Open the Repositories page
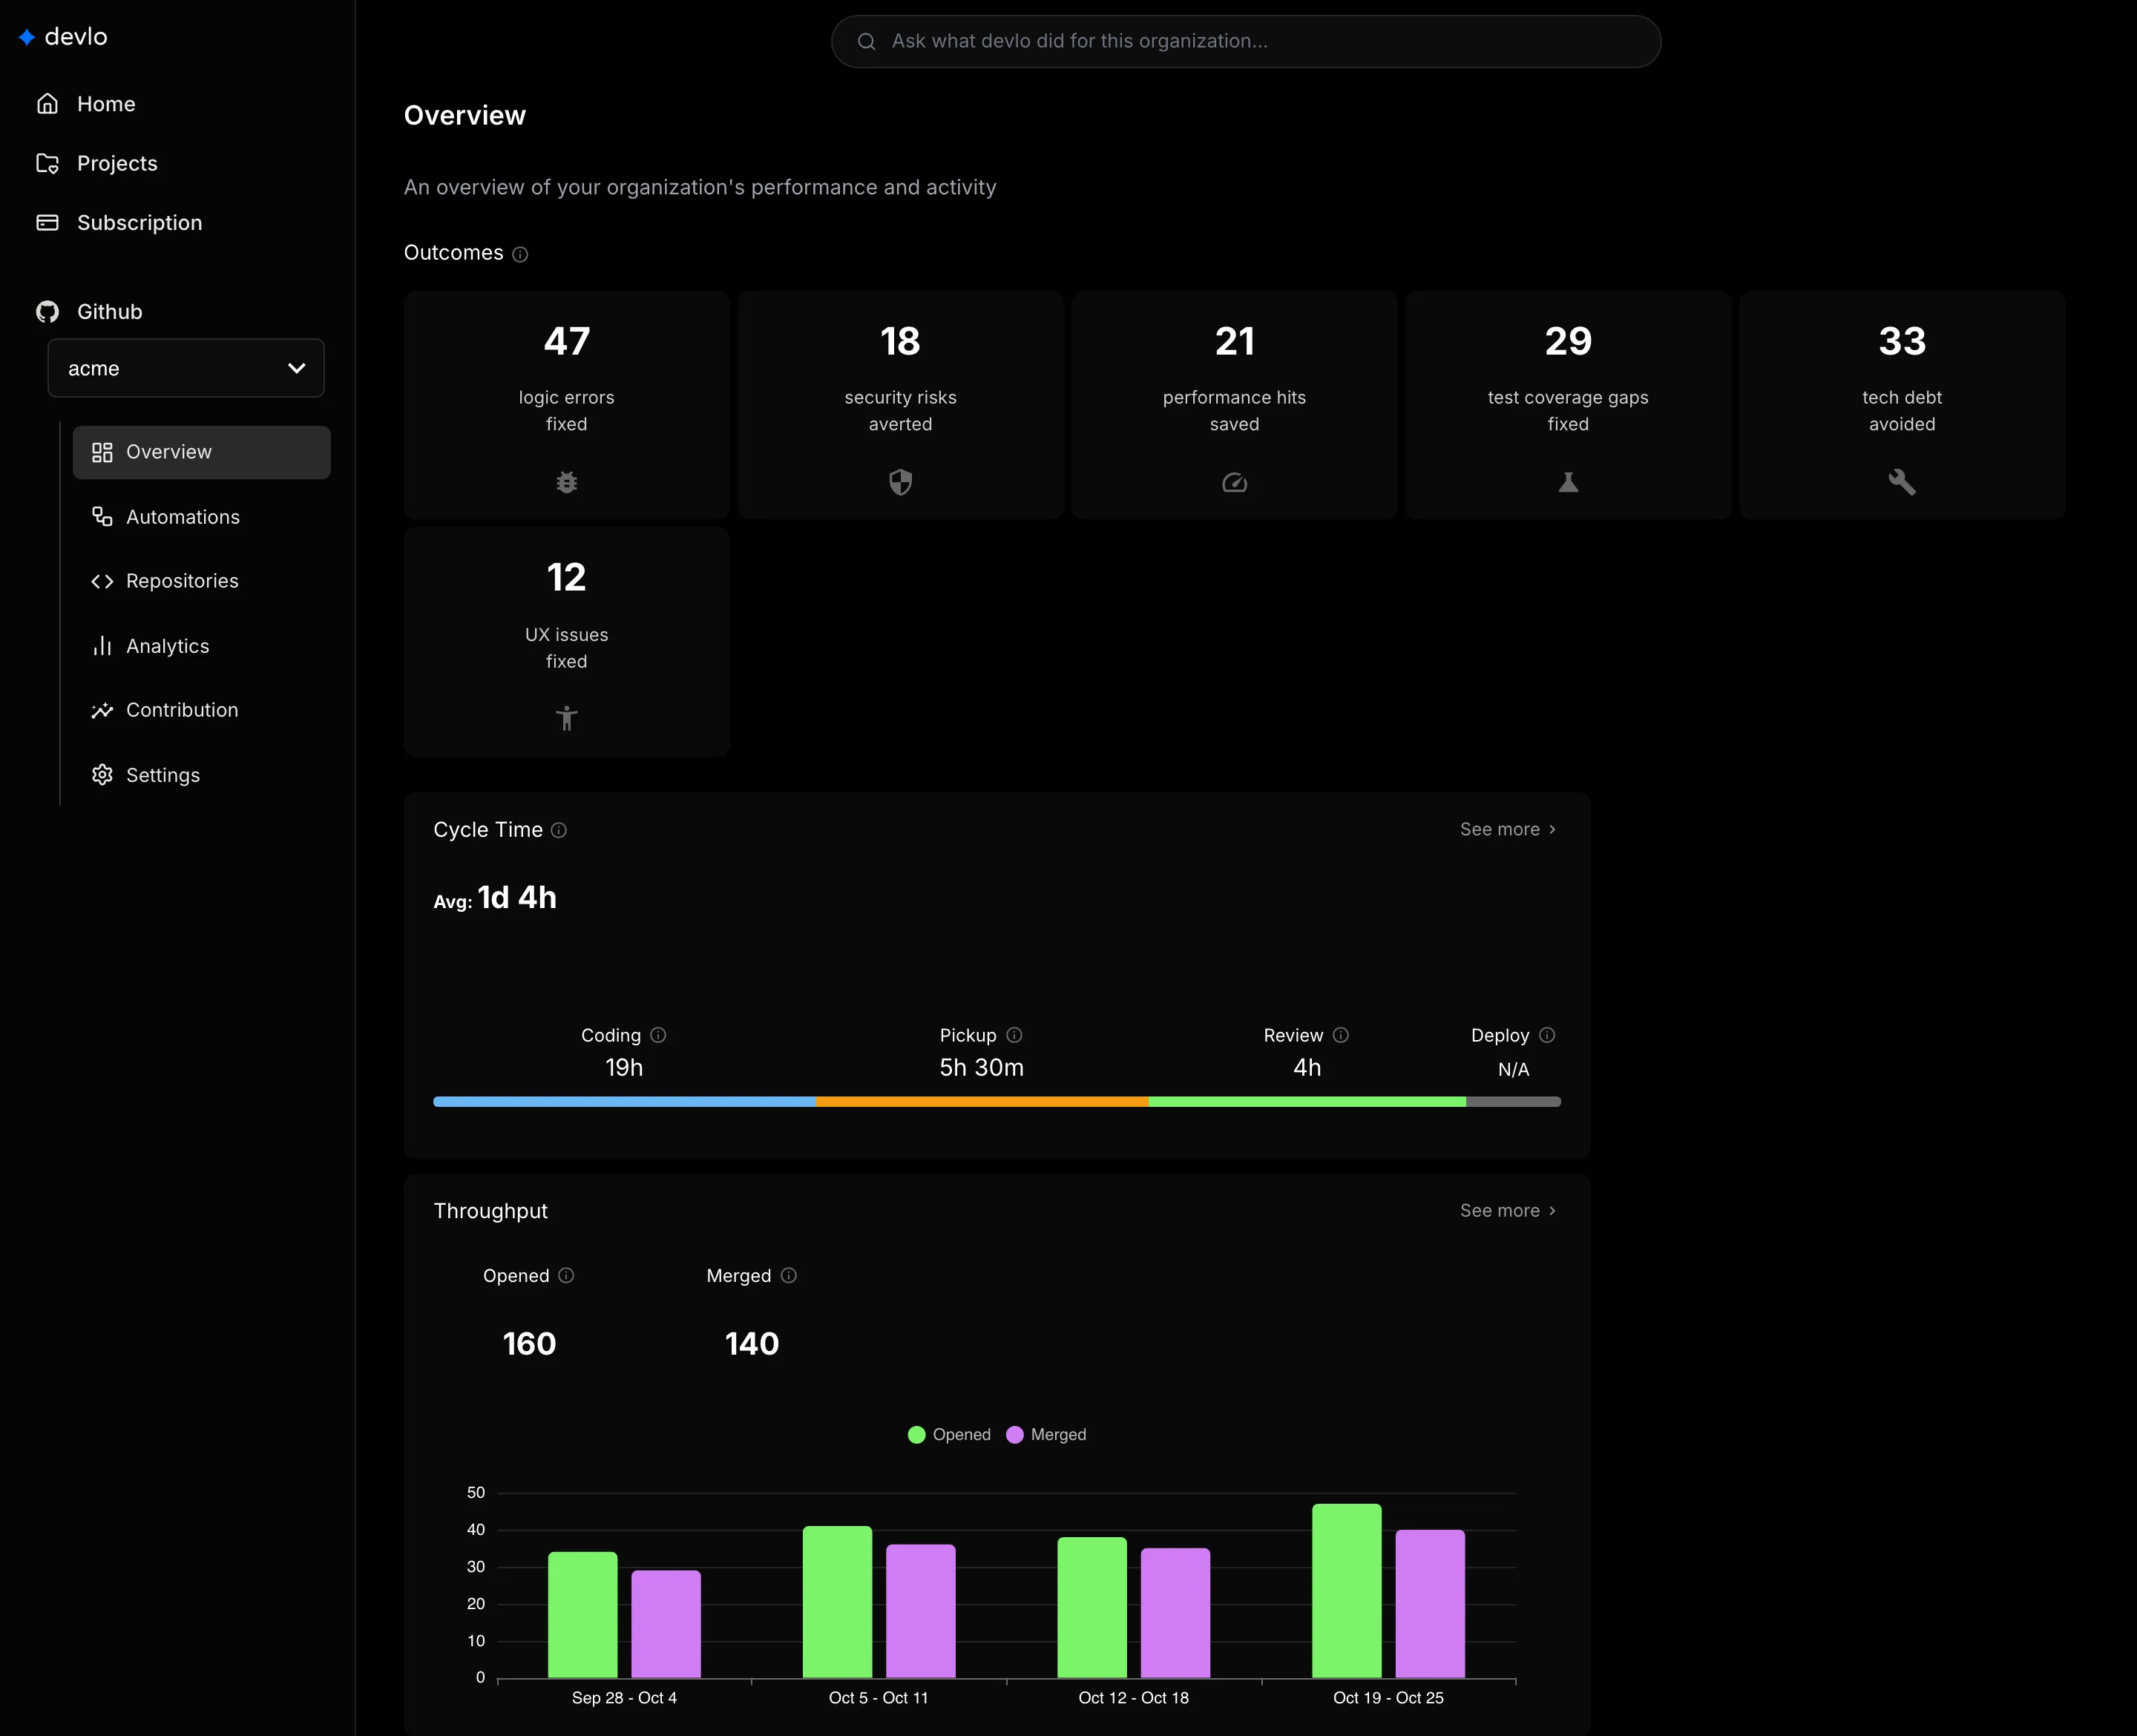 (x=182, y=581)
